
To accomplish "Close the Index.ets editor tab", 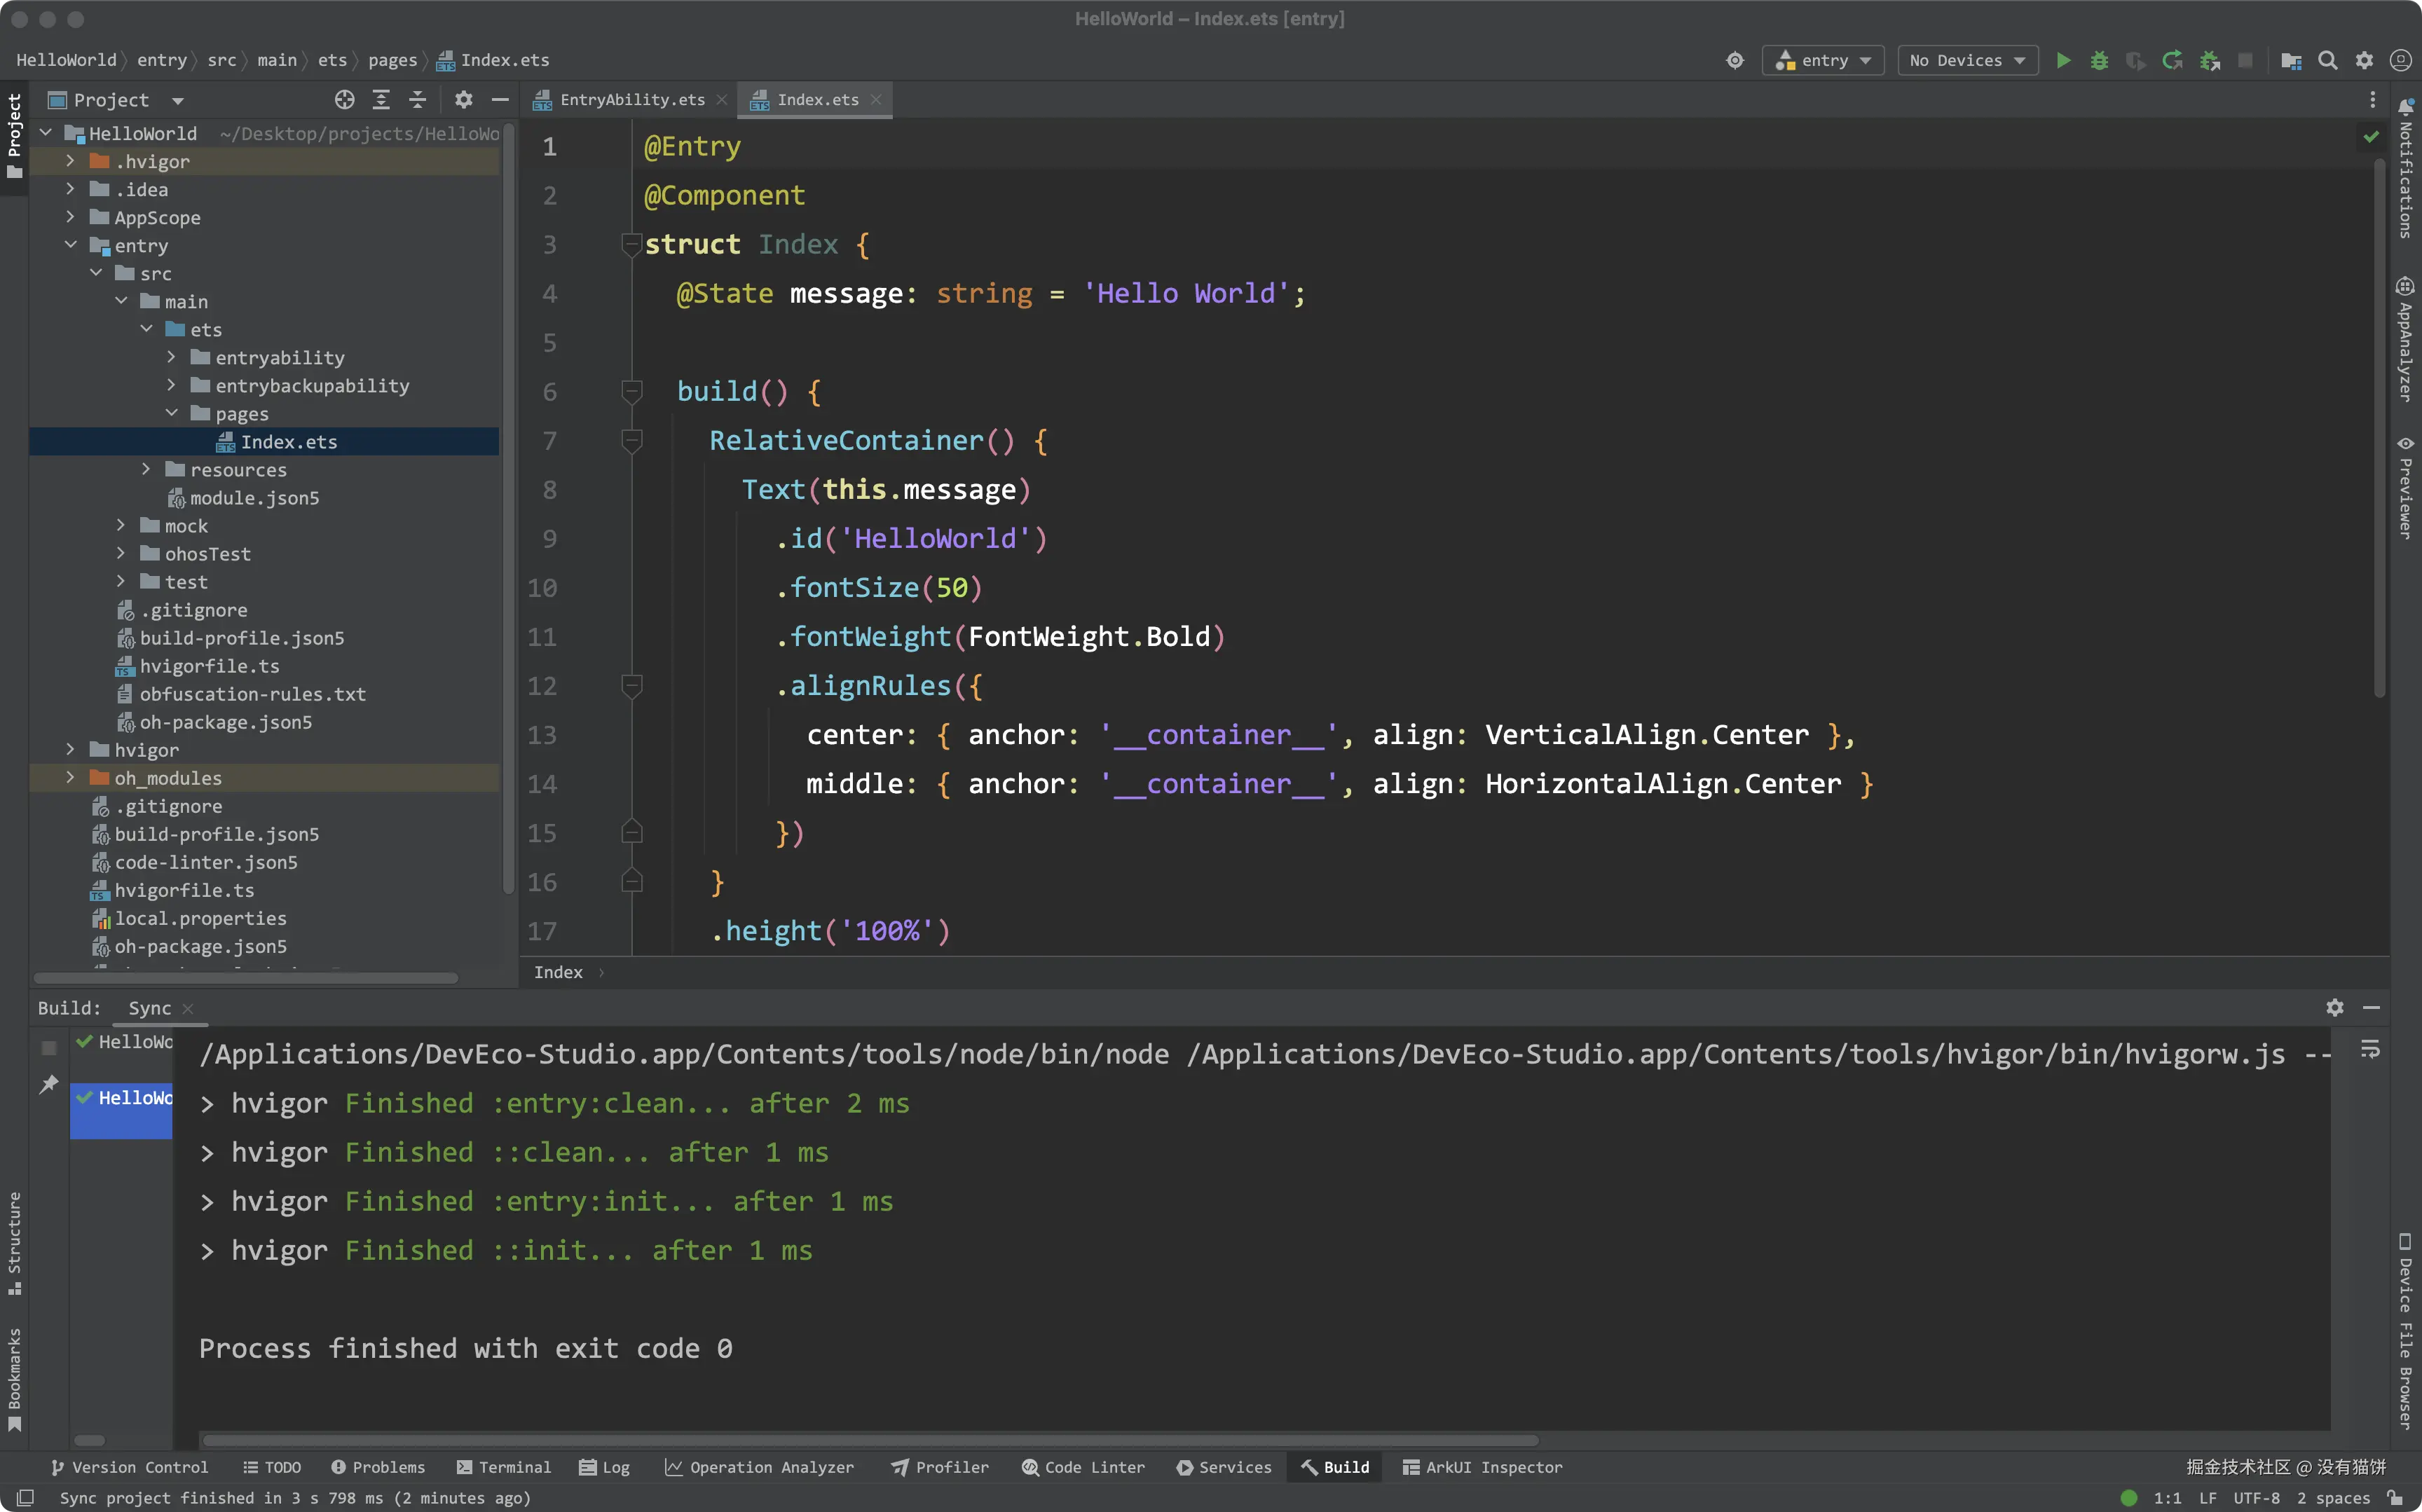I will coord(876,100).
